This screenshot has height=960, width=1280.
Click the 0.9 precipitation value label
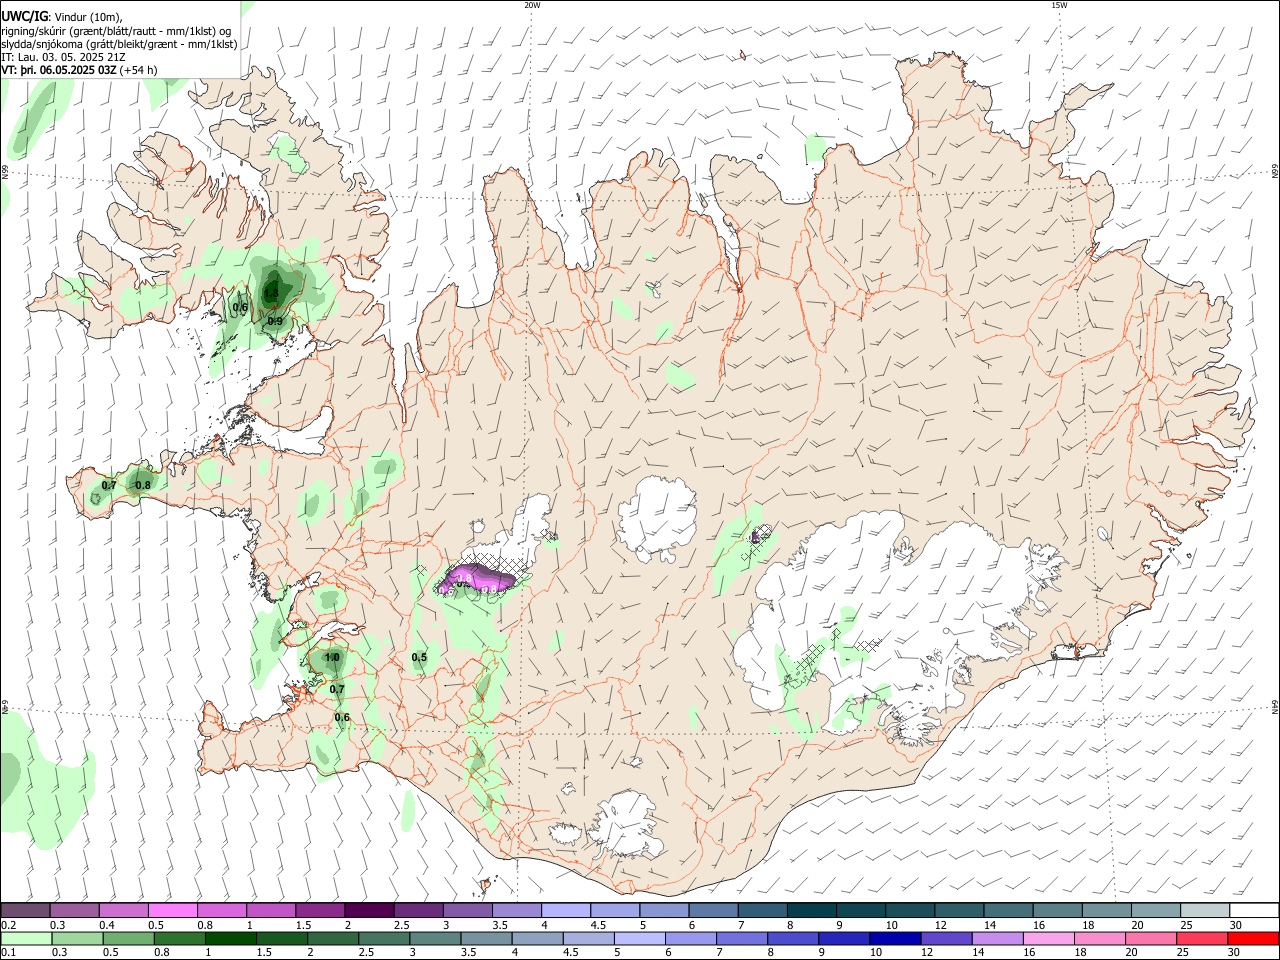coord(275,321)
